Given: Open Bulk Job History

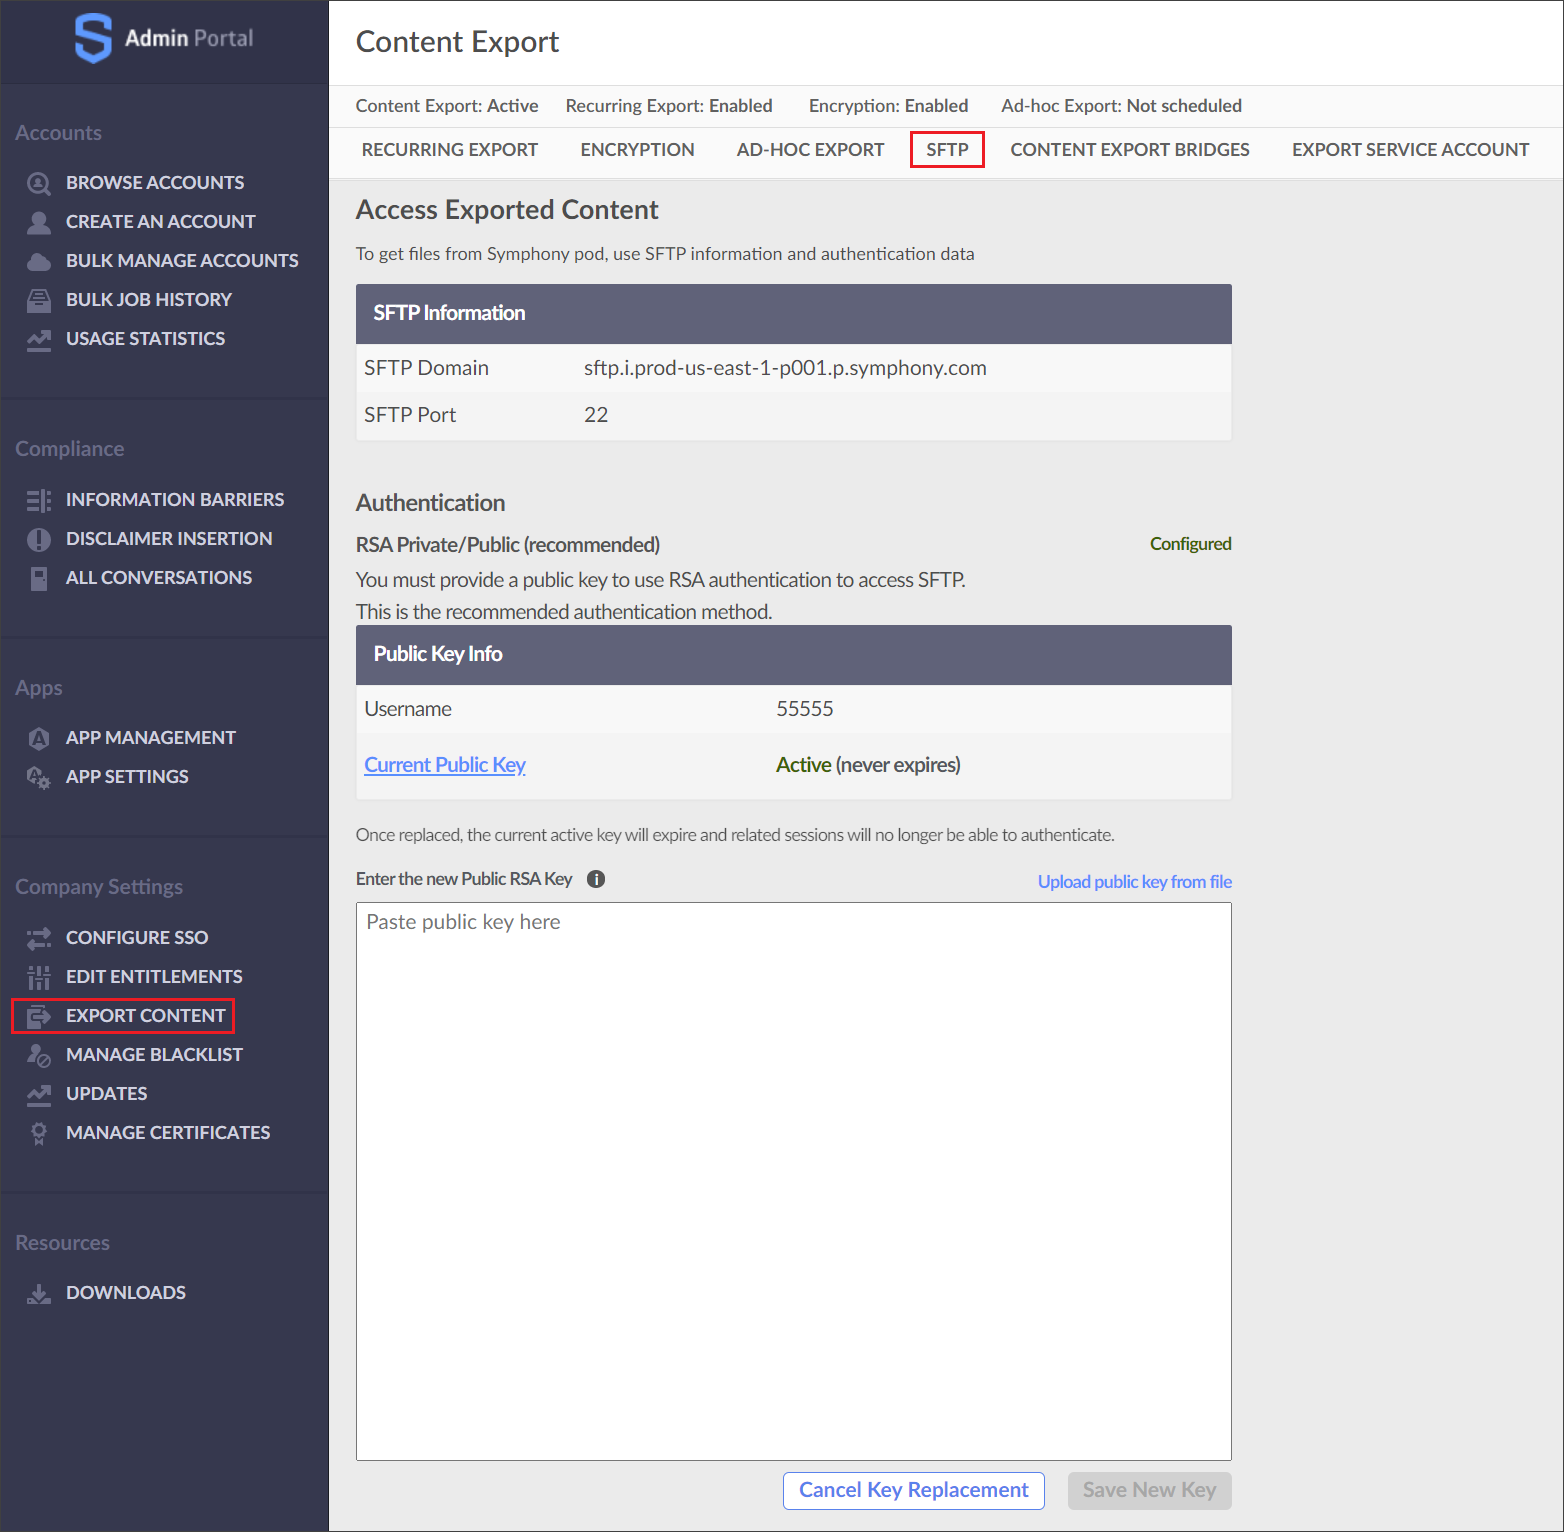Looking at the screenshot, I should point(149,300).
